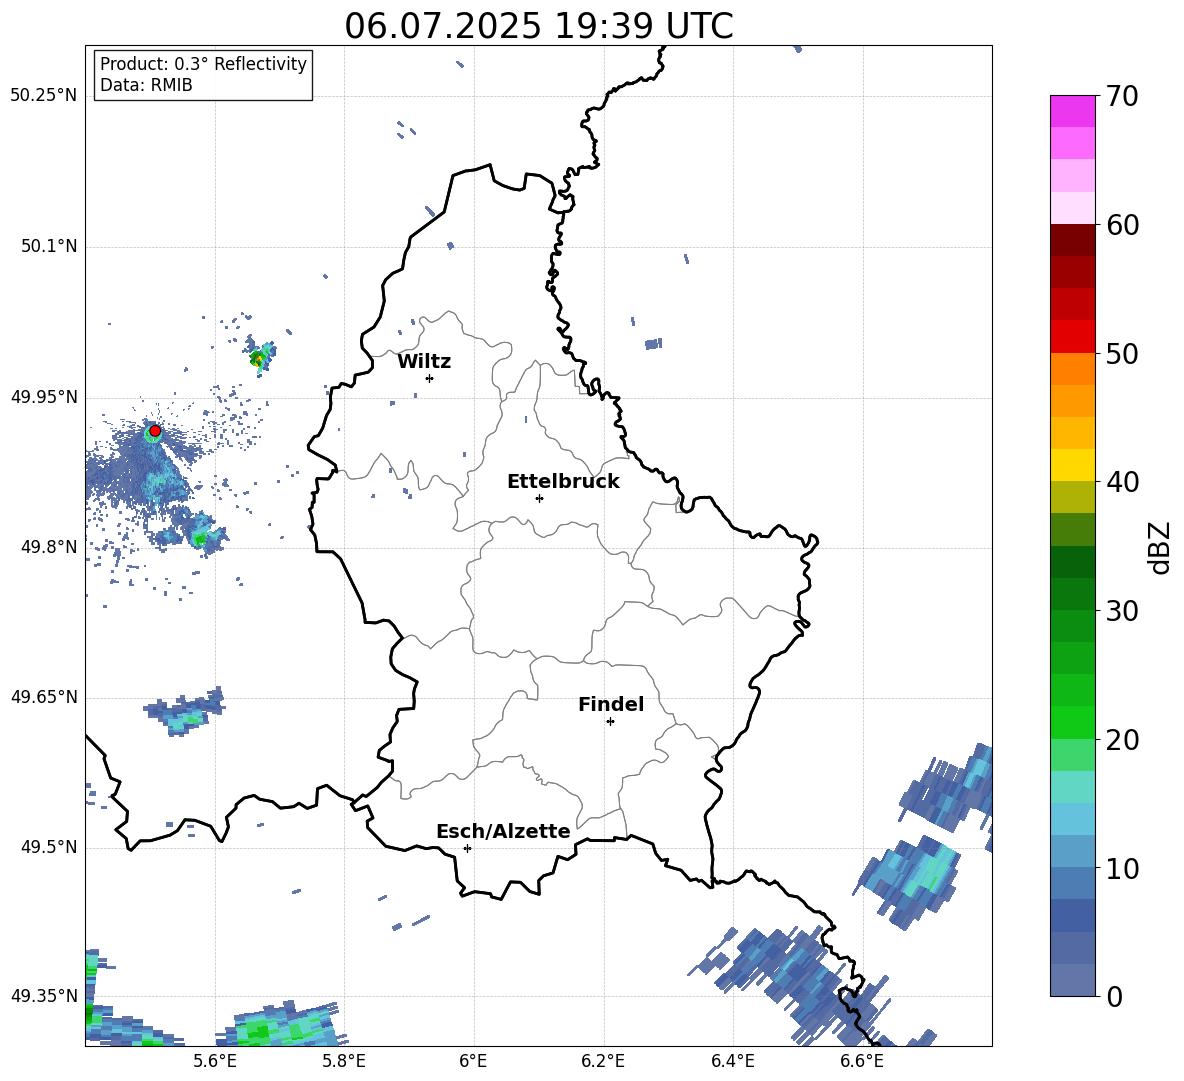Click the 6.2°E longitude label
The image size is (1184, 1081).
tap(603, 1061)
